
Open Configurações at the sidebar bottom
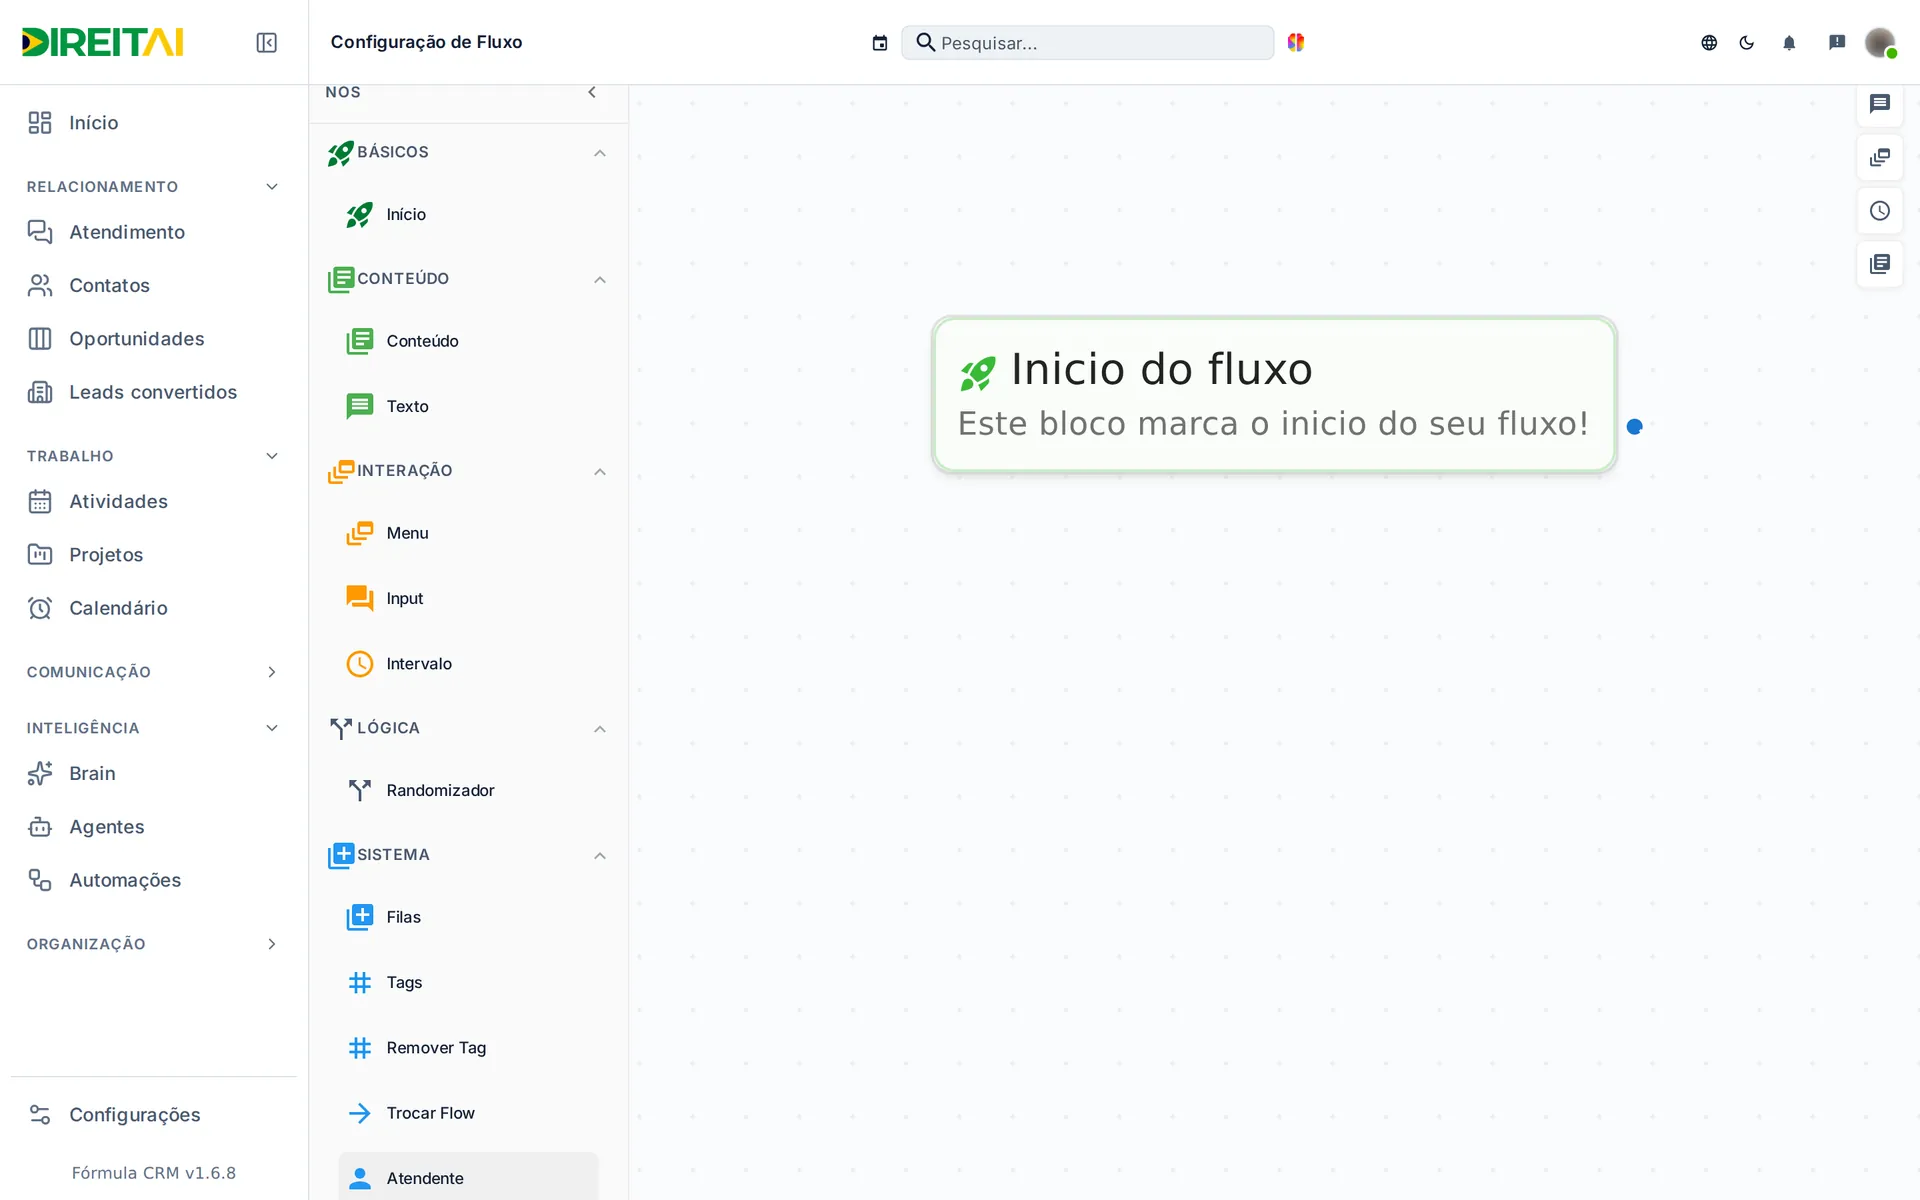click(x=153, y=1115)
